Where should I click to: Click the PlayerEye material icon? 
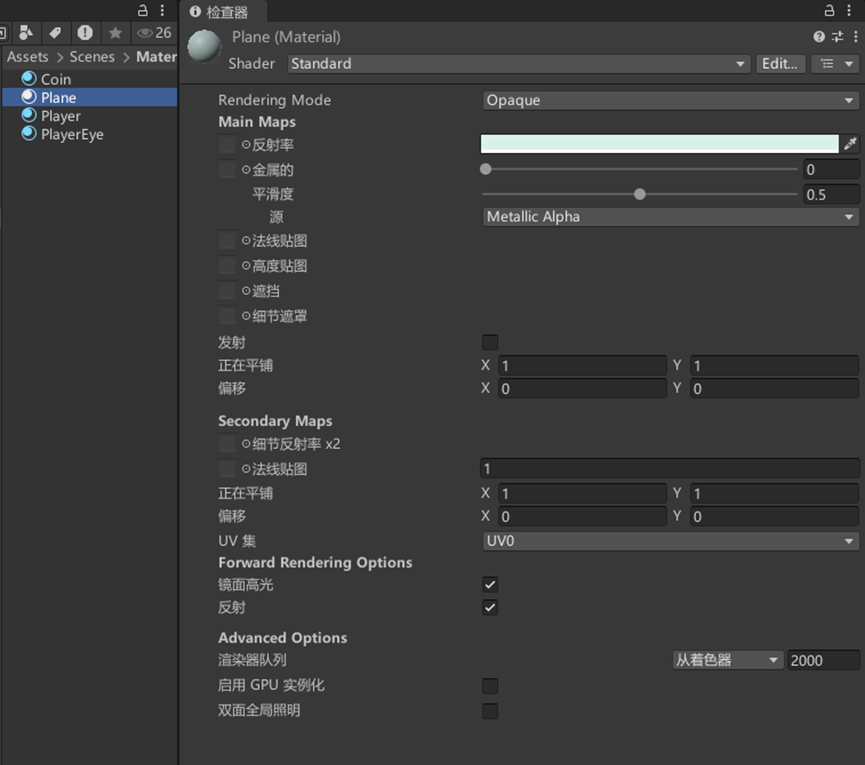tap(29, 133)
